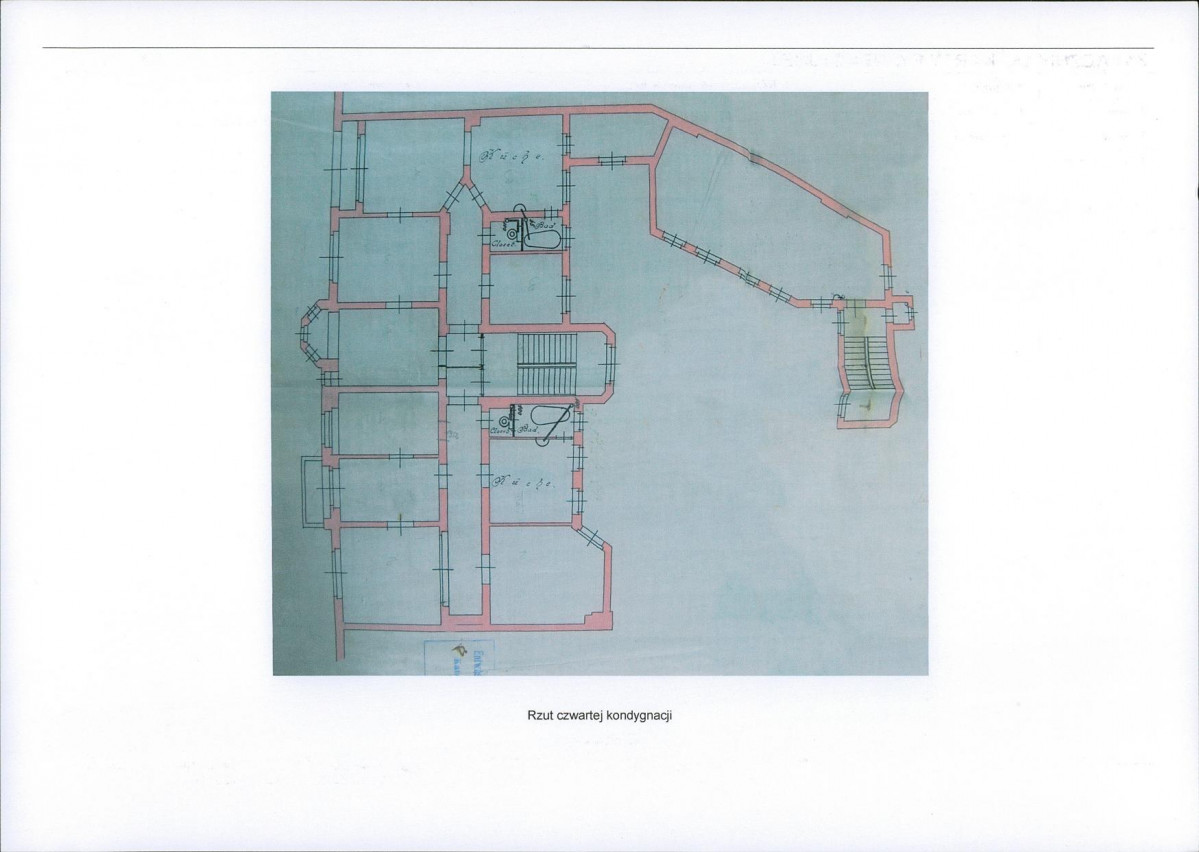Click the lower Bad text label
Screen dimensions: 1199x852
coord(526,431)
